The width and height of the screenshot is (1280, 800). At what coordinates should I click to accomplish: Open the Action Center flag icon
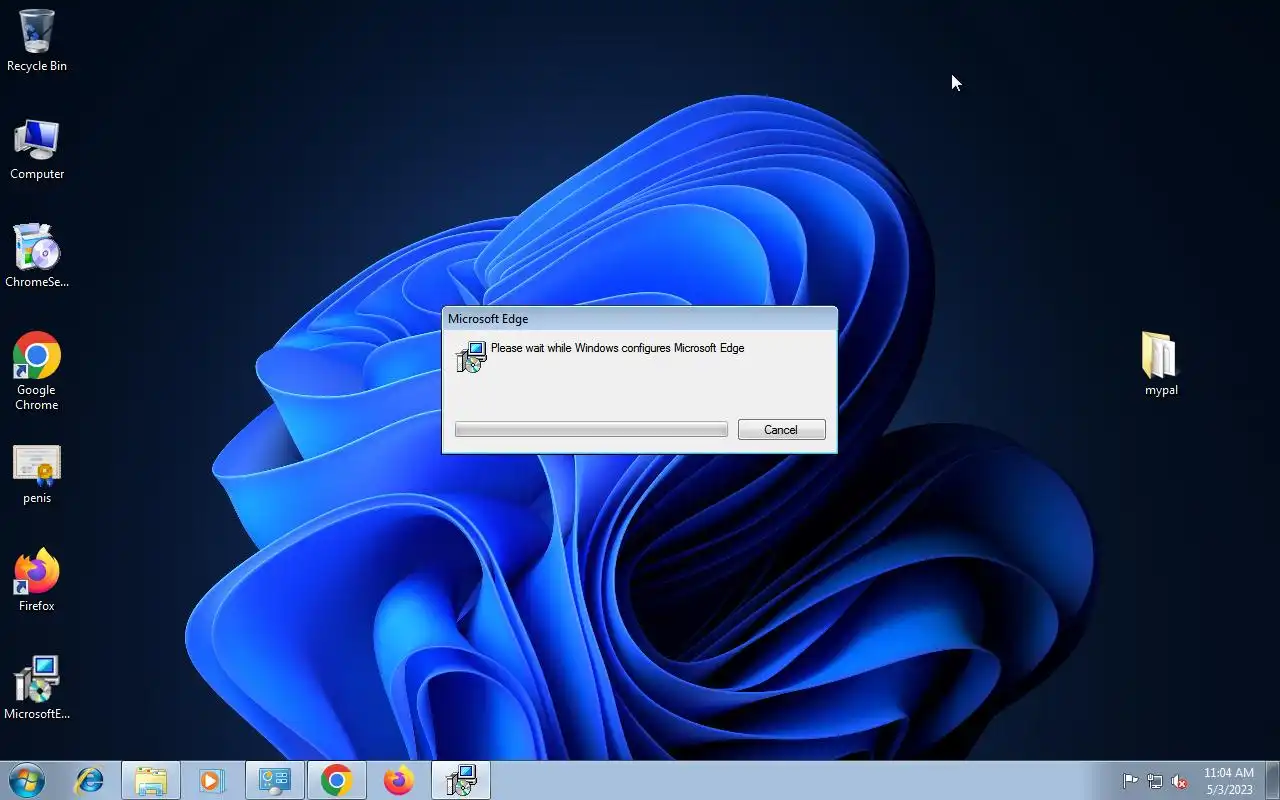coord(1130,781)
